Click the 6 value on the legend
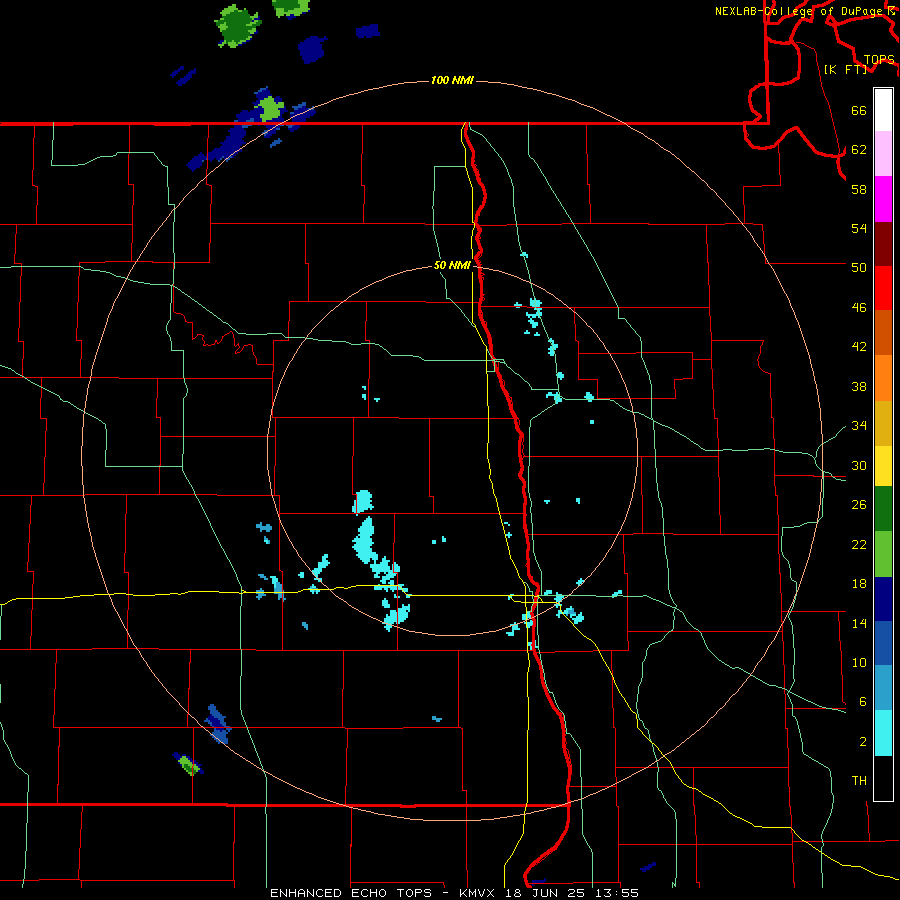The image size is (900, 900). coord(863,701)
